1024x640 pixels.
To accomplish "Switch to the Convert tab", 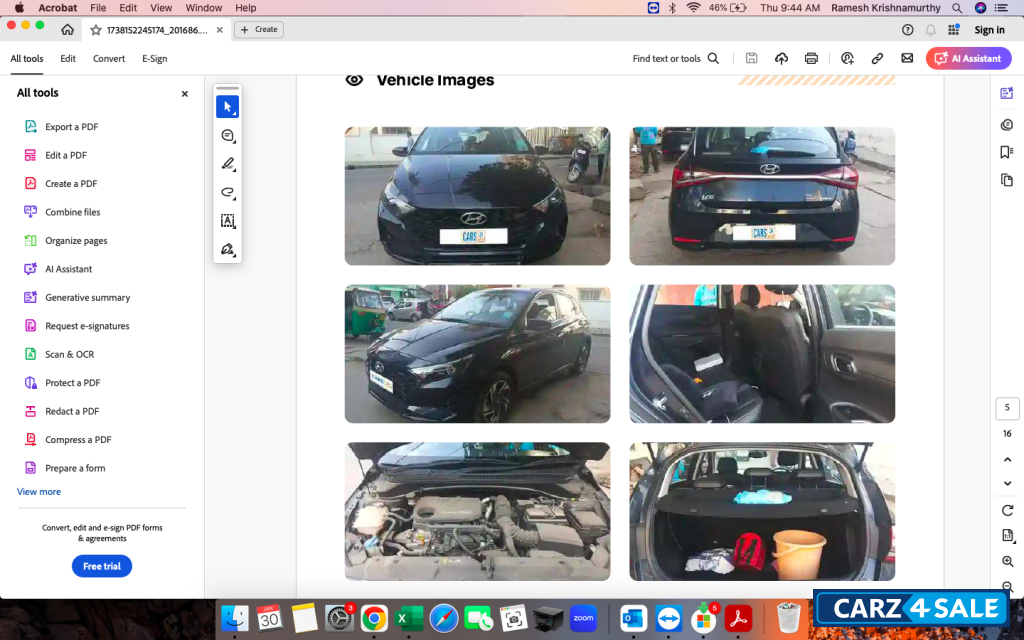I will click(108, 58).
